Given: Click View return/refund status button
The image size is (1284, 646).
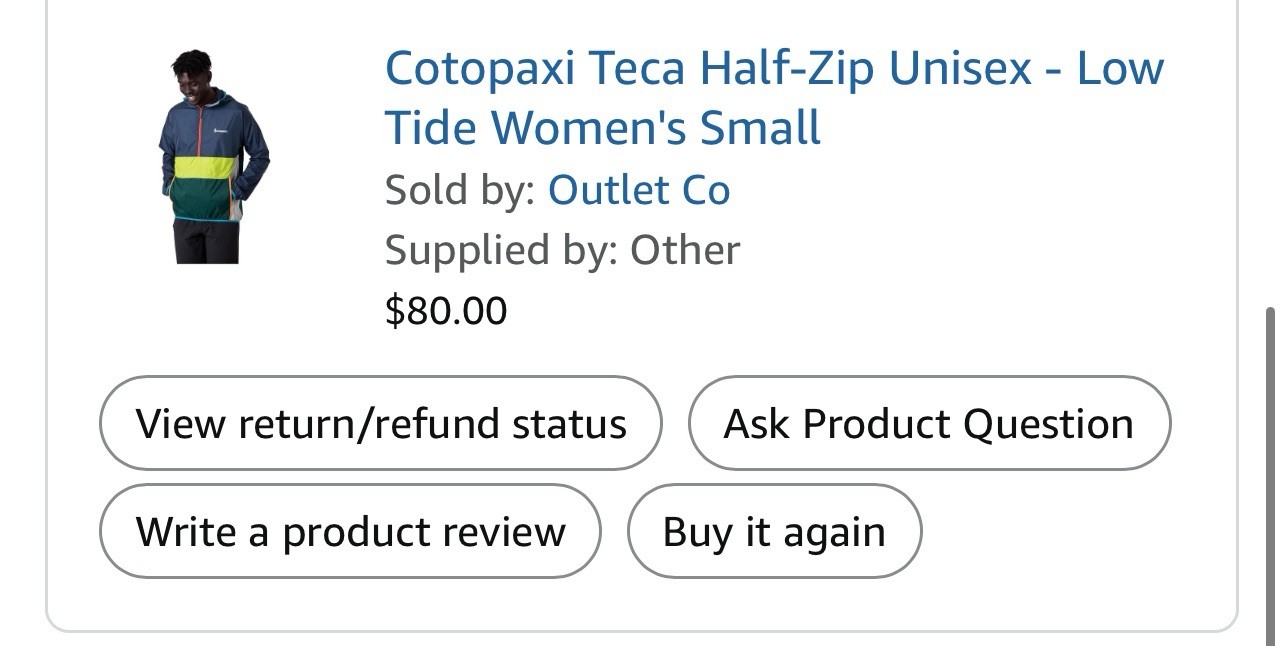Looking at the screenshot, I should [380, 424].
